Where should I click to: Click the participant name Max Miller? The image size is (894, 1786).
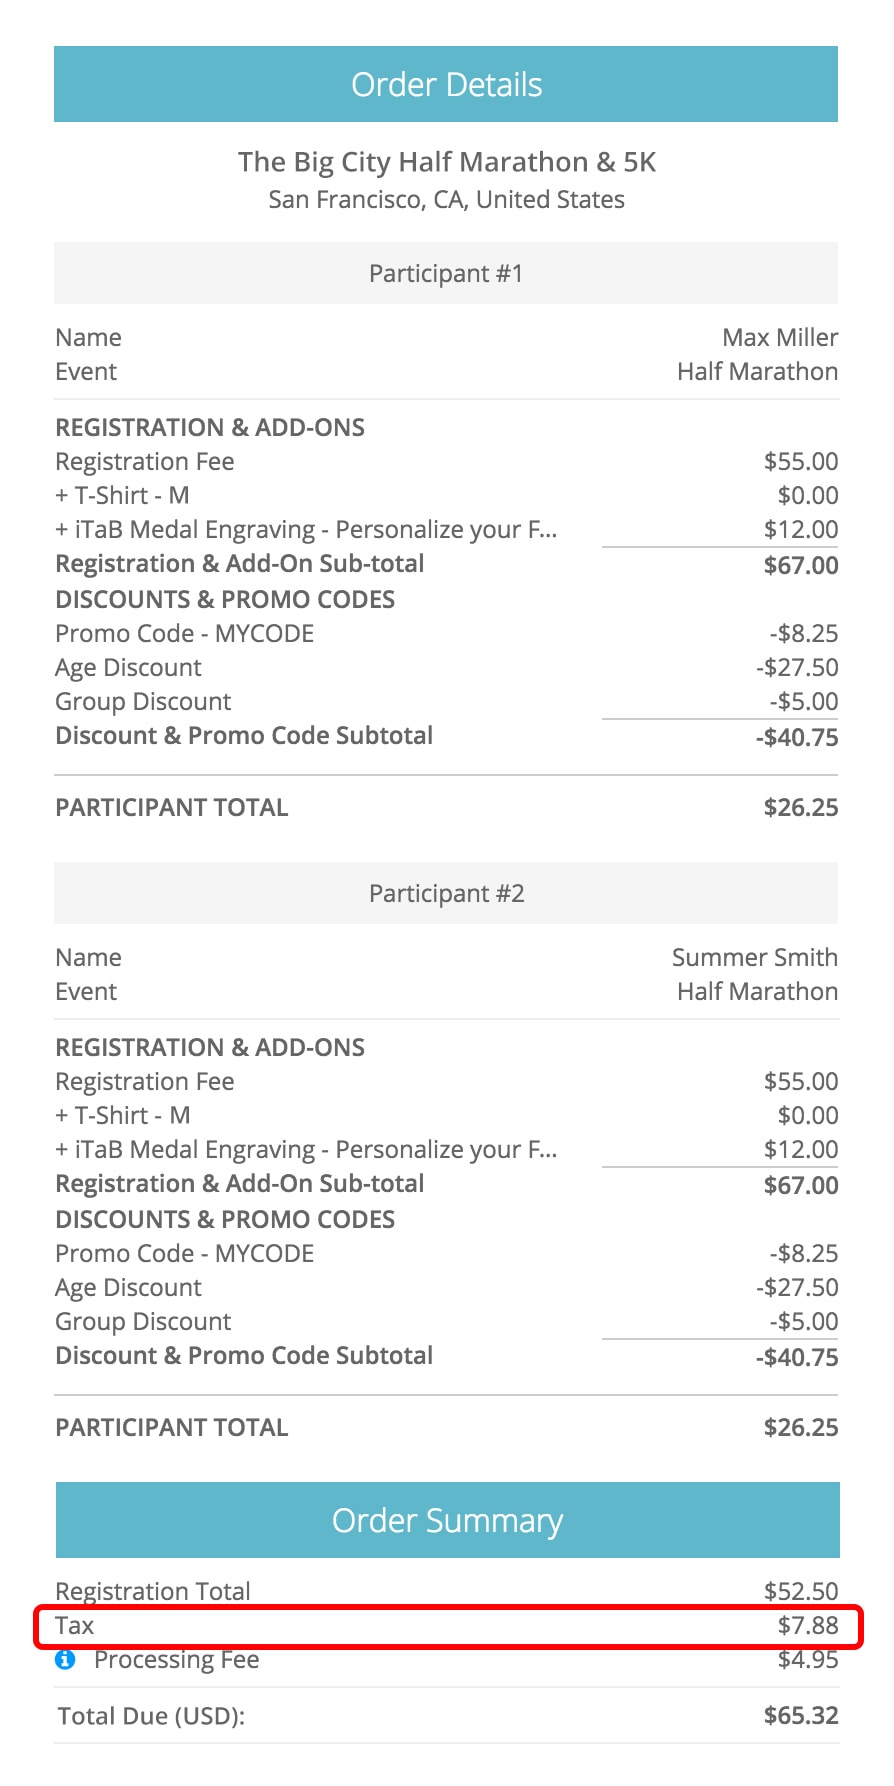(x=780, y=338)
